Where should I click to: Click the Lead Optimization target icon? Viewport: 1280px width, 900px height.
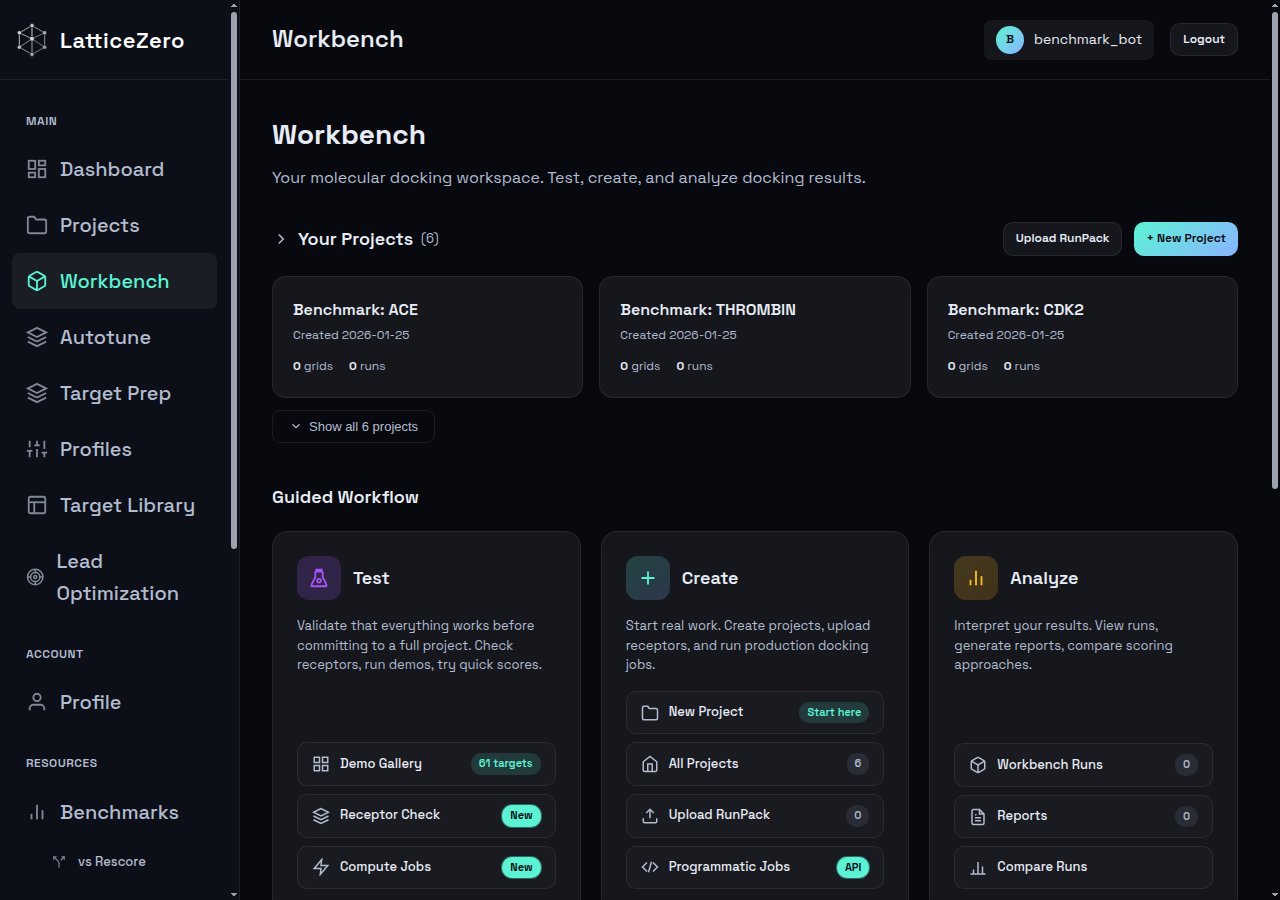35,577
